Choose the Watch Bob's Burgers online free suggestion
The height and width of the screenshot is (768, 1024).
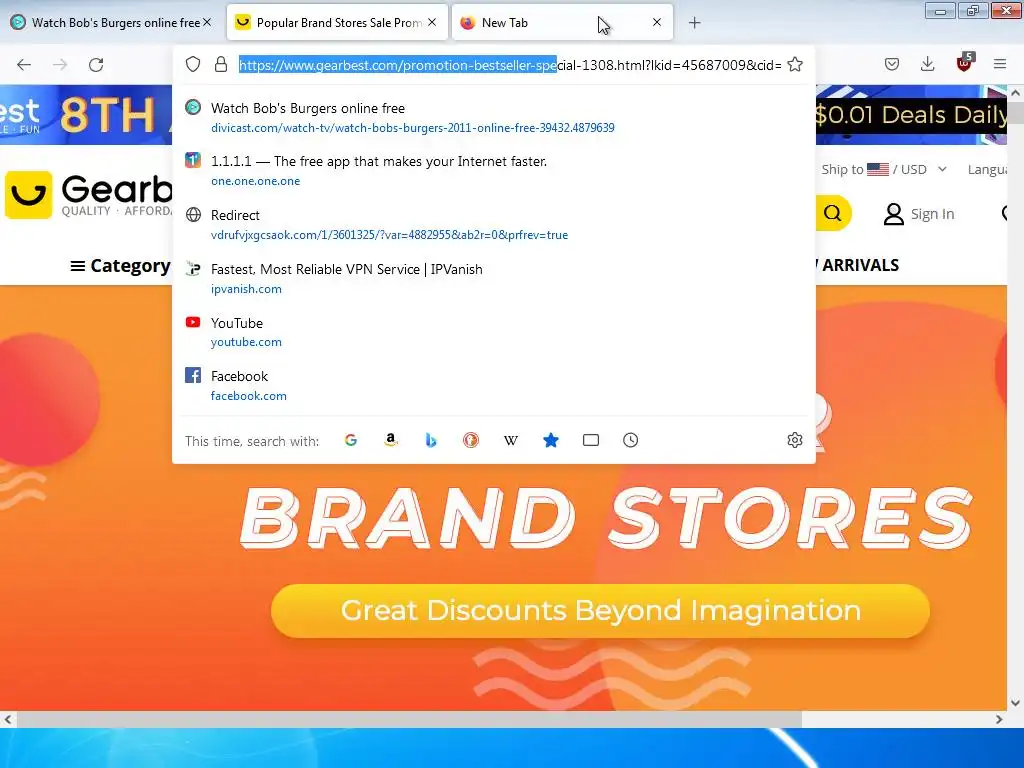click(494, 118)
